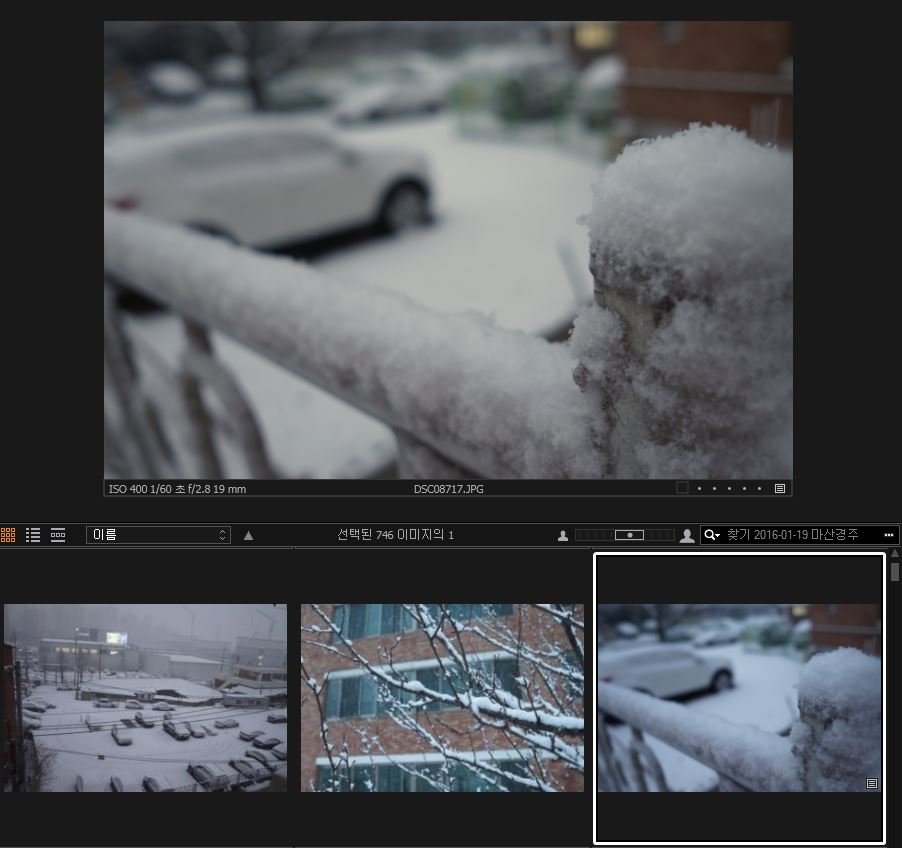Image resolution: width=902 pixels, height=848 pixels.
Task: Click the search field showing 2016-01-19 마산경주
Action: point(800,535)
